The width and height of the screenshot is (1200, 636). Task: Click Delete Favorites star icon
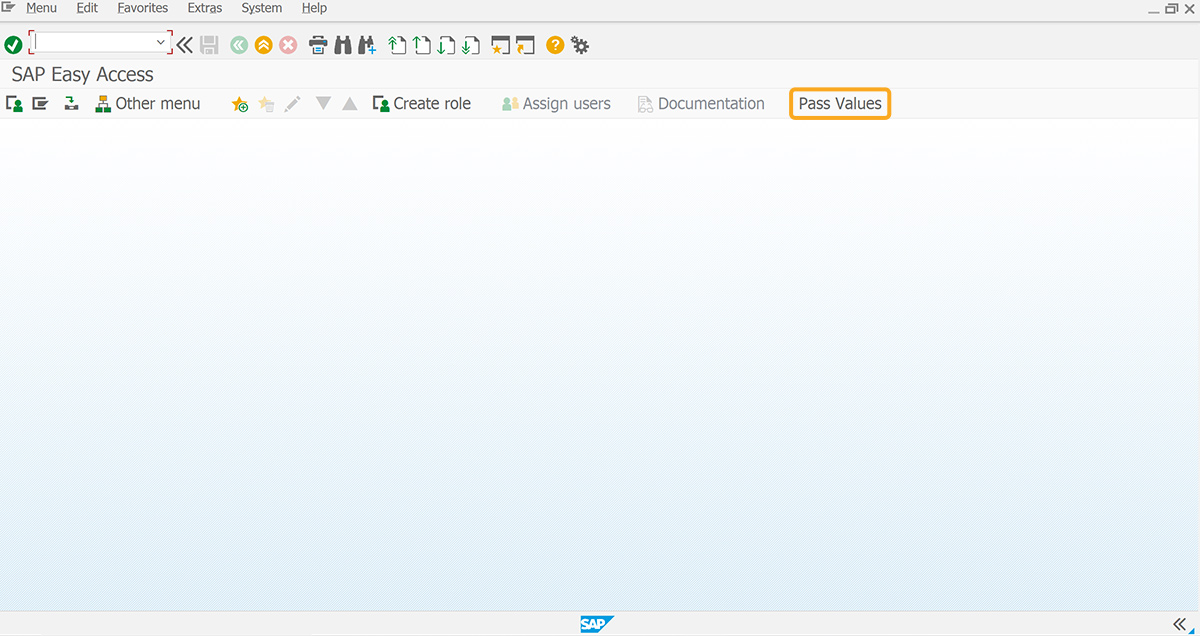(x=267, y=104)
